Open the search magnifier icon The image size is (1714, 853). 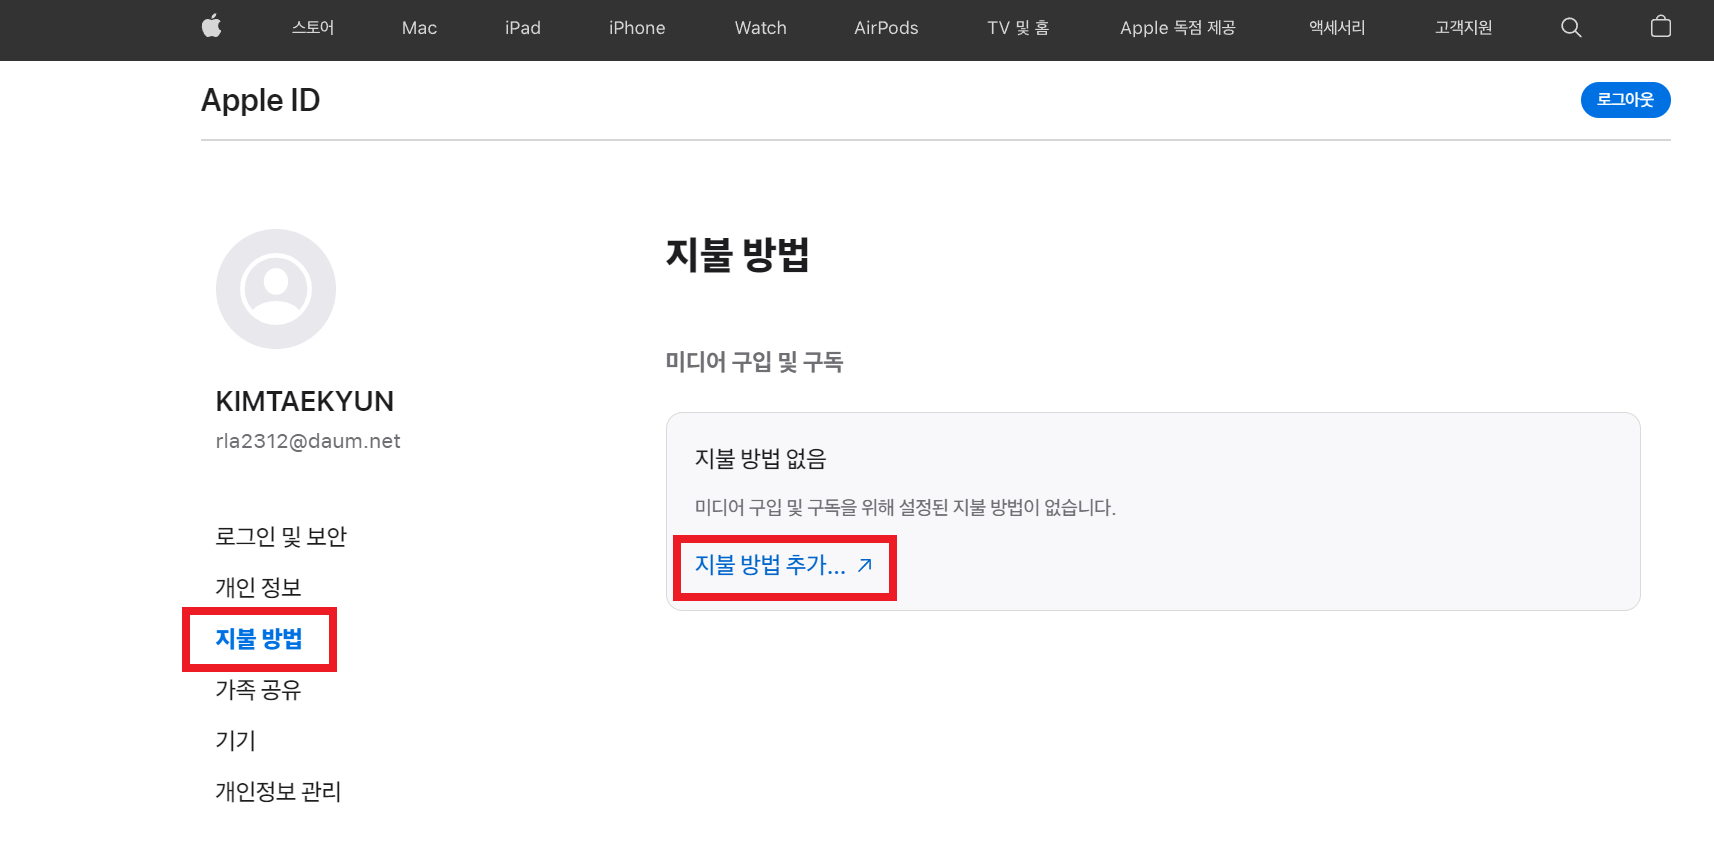coord(1571,28)
